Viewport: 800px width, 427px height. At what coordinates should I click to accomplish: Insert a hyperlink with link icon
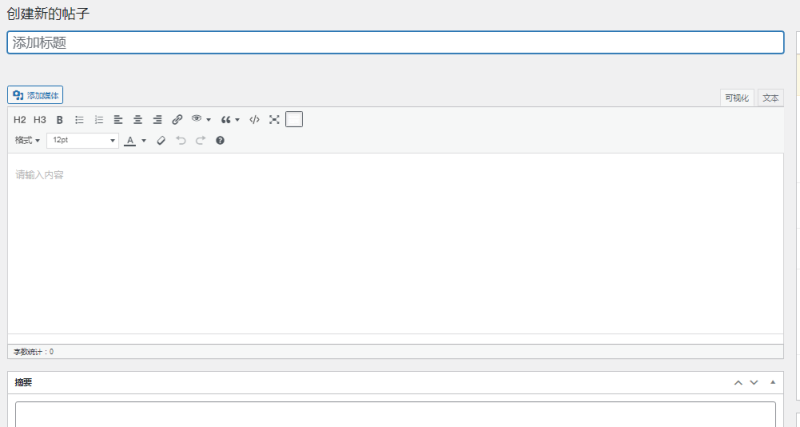coord(177,120)
